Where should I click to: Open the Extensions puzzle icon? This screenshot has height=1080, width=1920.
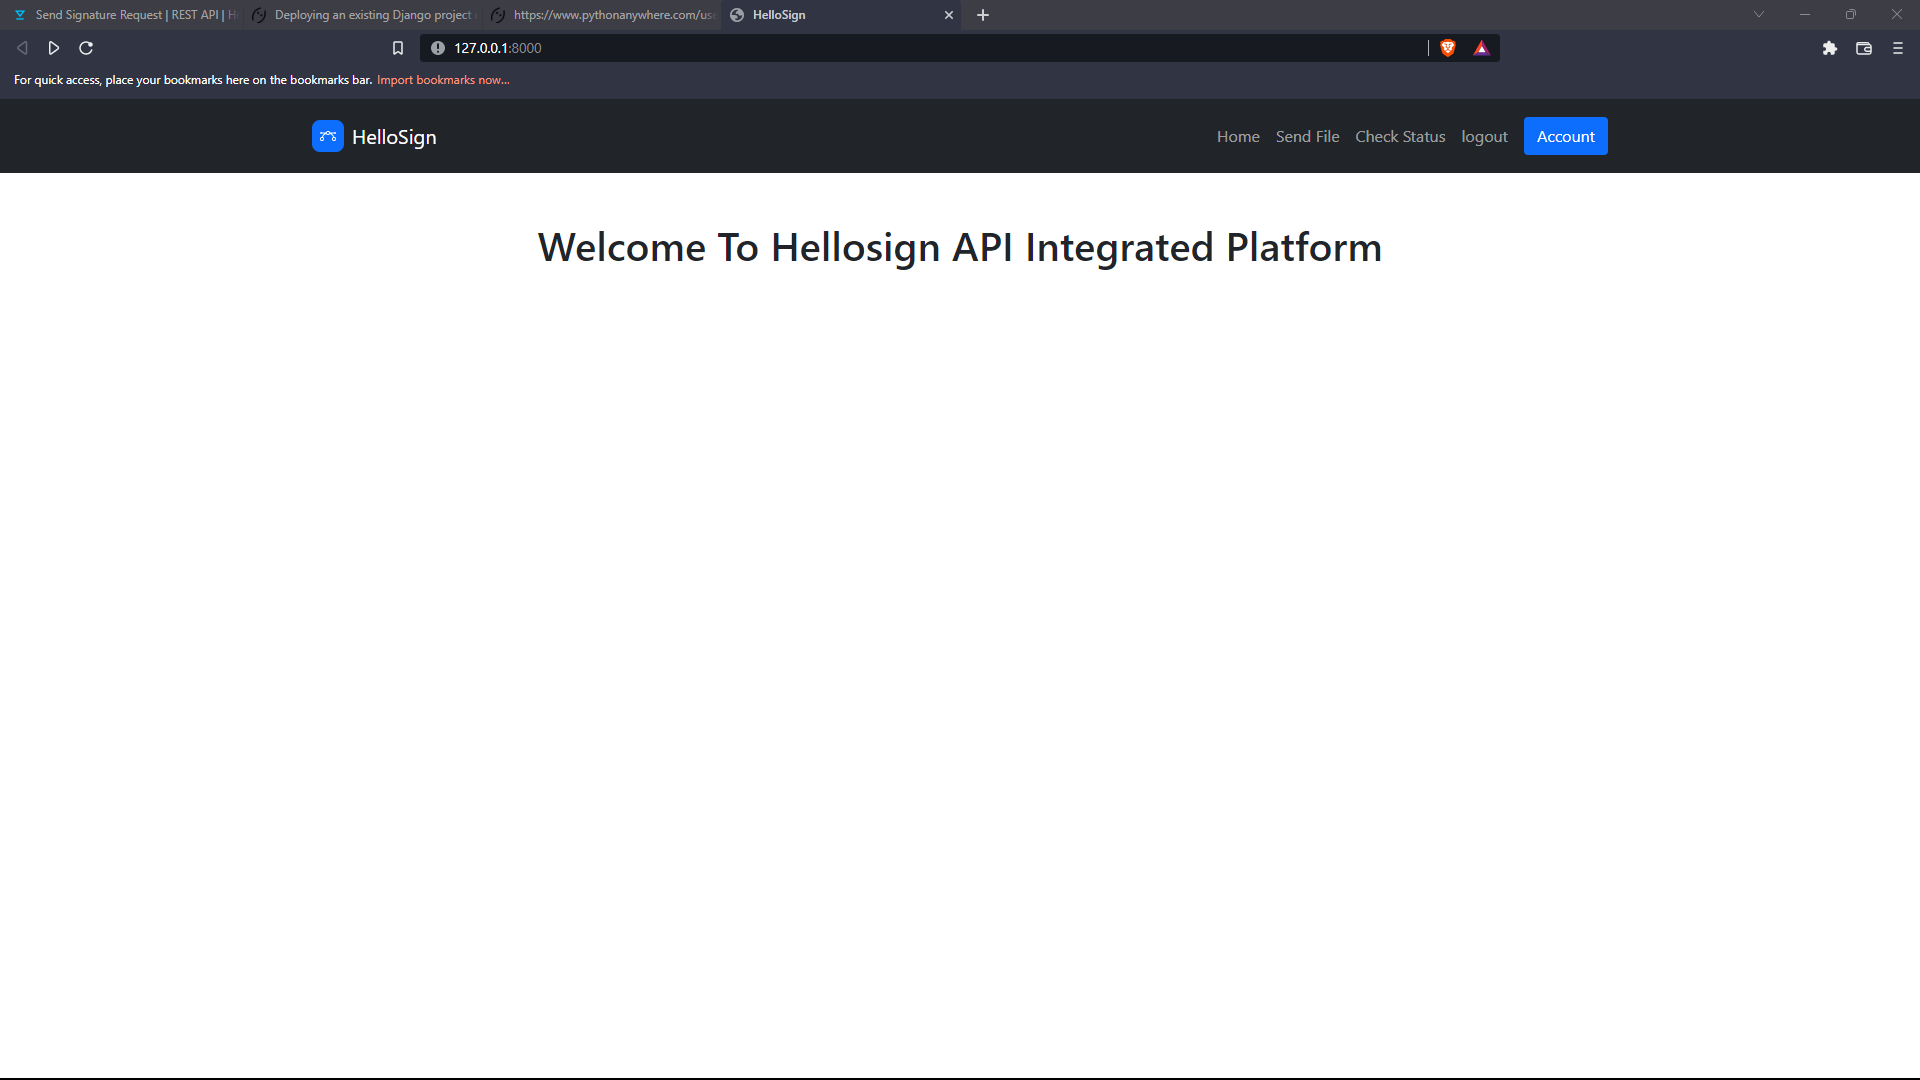1829,48
